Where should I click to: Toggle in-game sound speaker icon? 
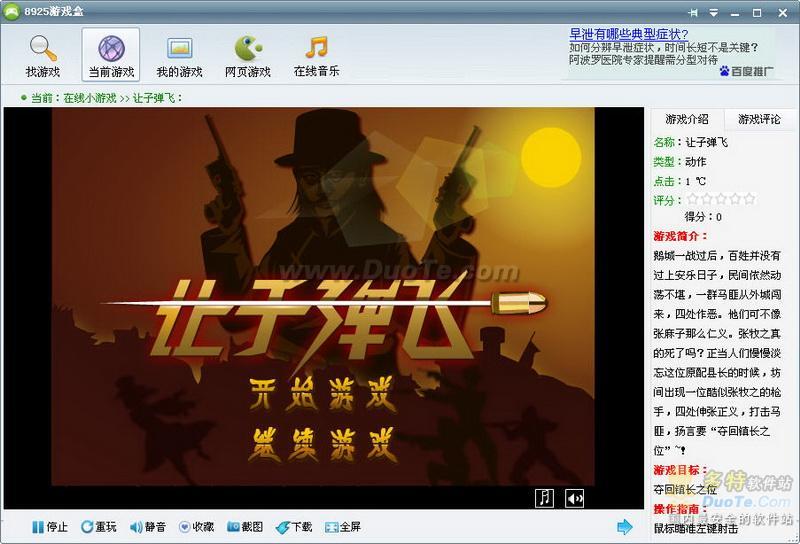[x=574, y=498]
